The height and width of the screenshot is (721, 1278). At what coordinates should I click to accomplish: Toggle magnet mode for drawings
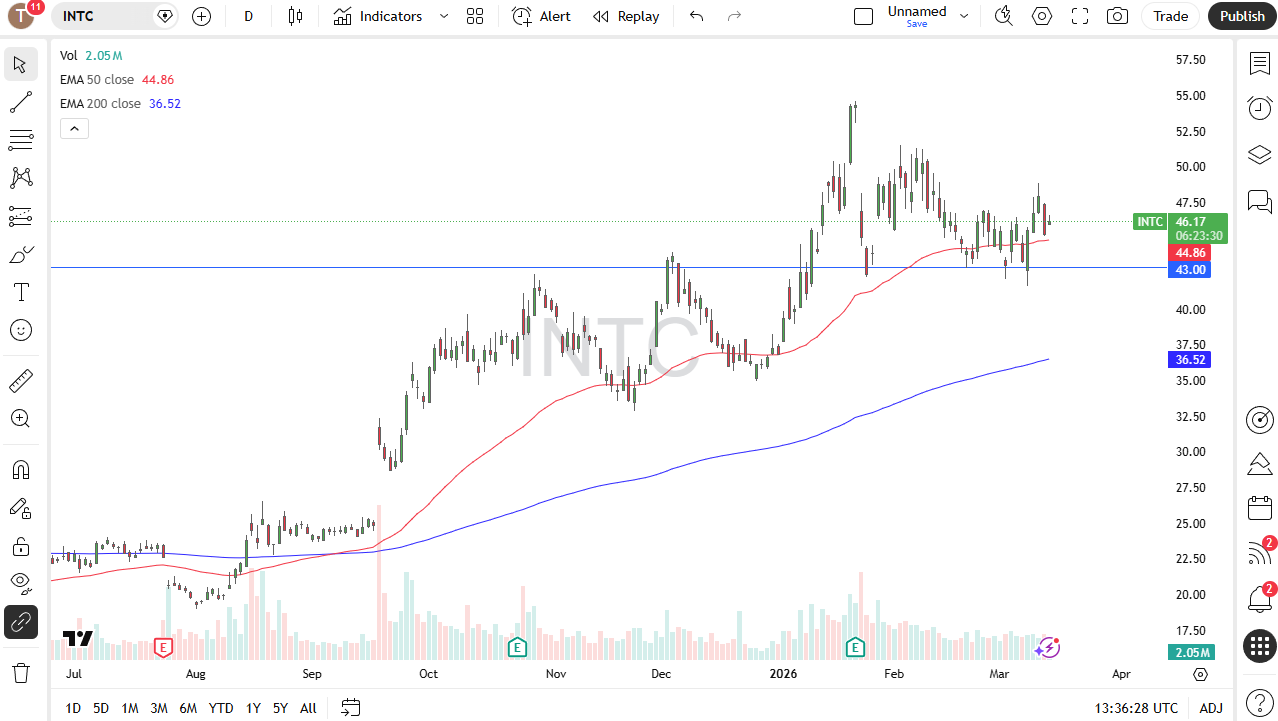click(x=21, y=469)
